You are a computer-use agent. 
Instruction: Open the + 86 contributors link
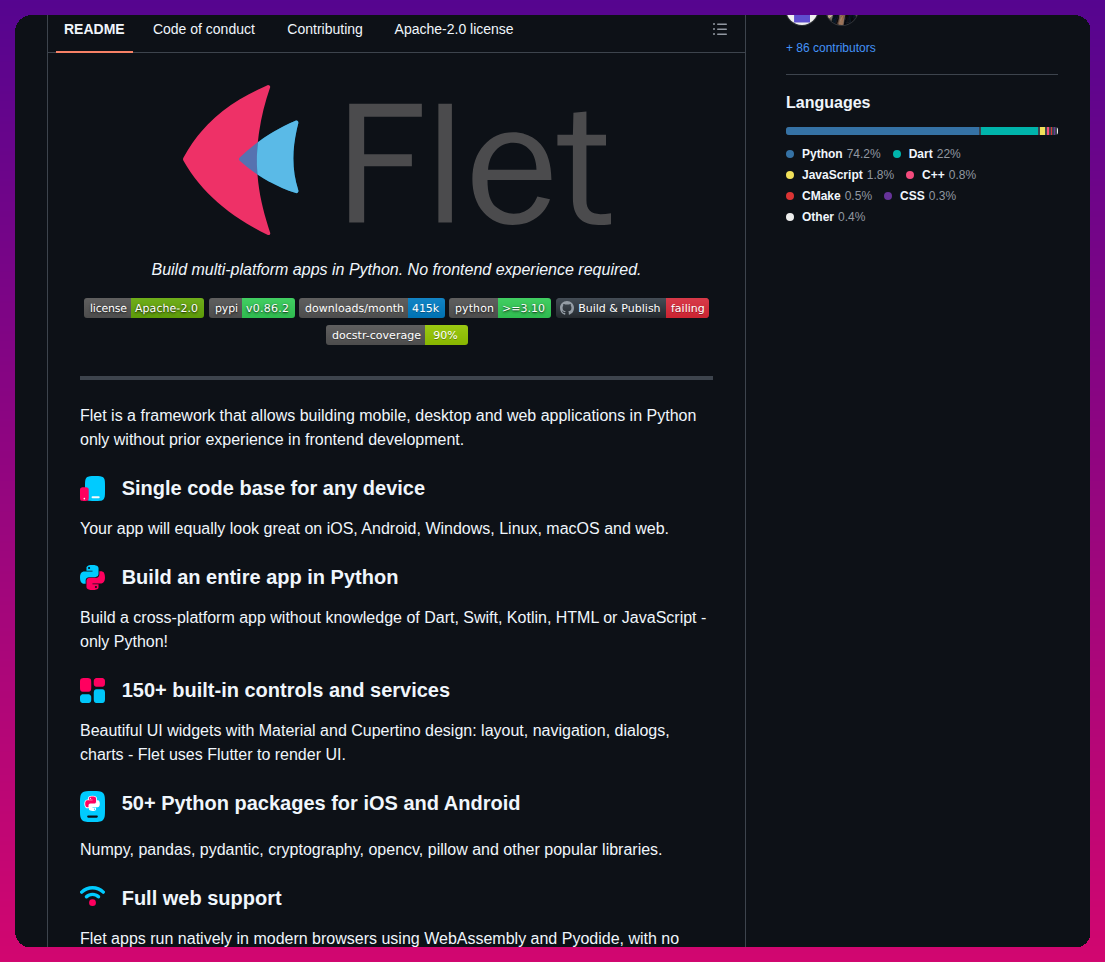click(x=830, y=48)
